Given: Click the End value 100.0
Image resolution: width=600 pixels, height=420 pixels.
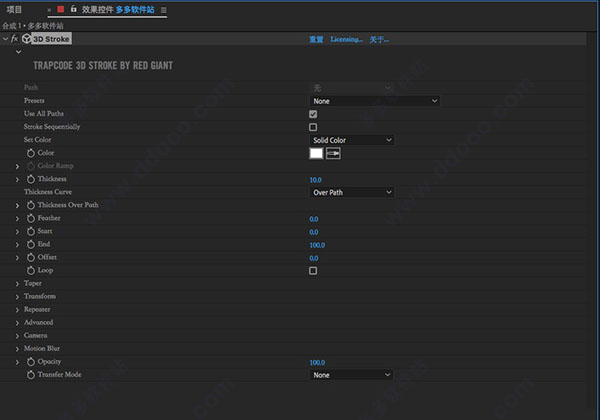Looking at the screenshot, I should click(x=317, y=245).
